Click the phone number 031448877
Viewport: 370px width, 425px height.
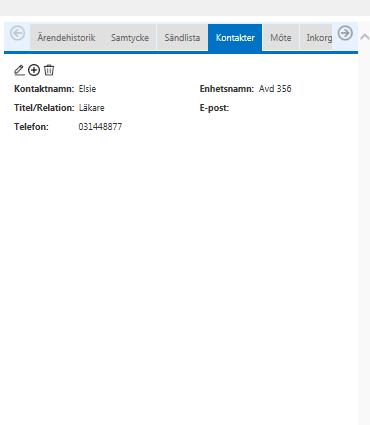coord(100,127)
